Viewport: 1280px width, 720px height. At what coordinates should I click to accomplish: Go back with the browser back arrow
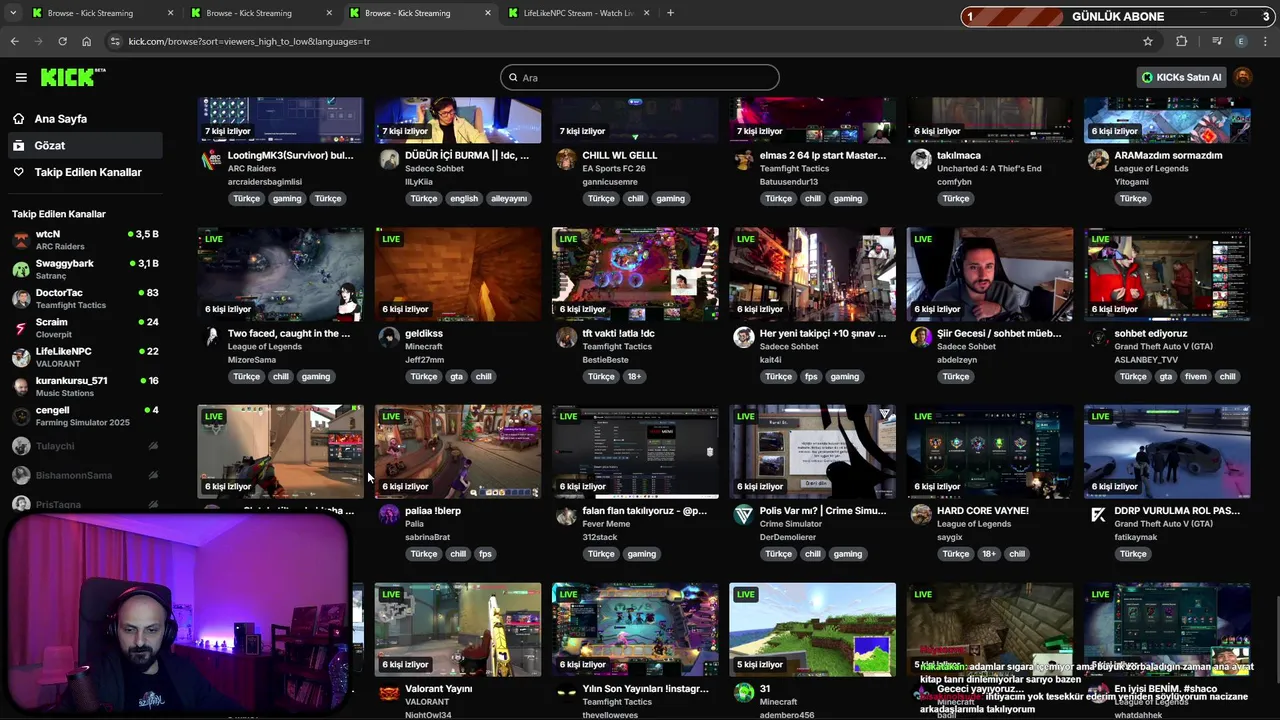point(14,41)
